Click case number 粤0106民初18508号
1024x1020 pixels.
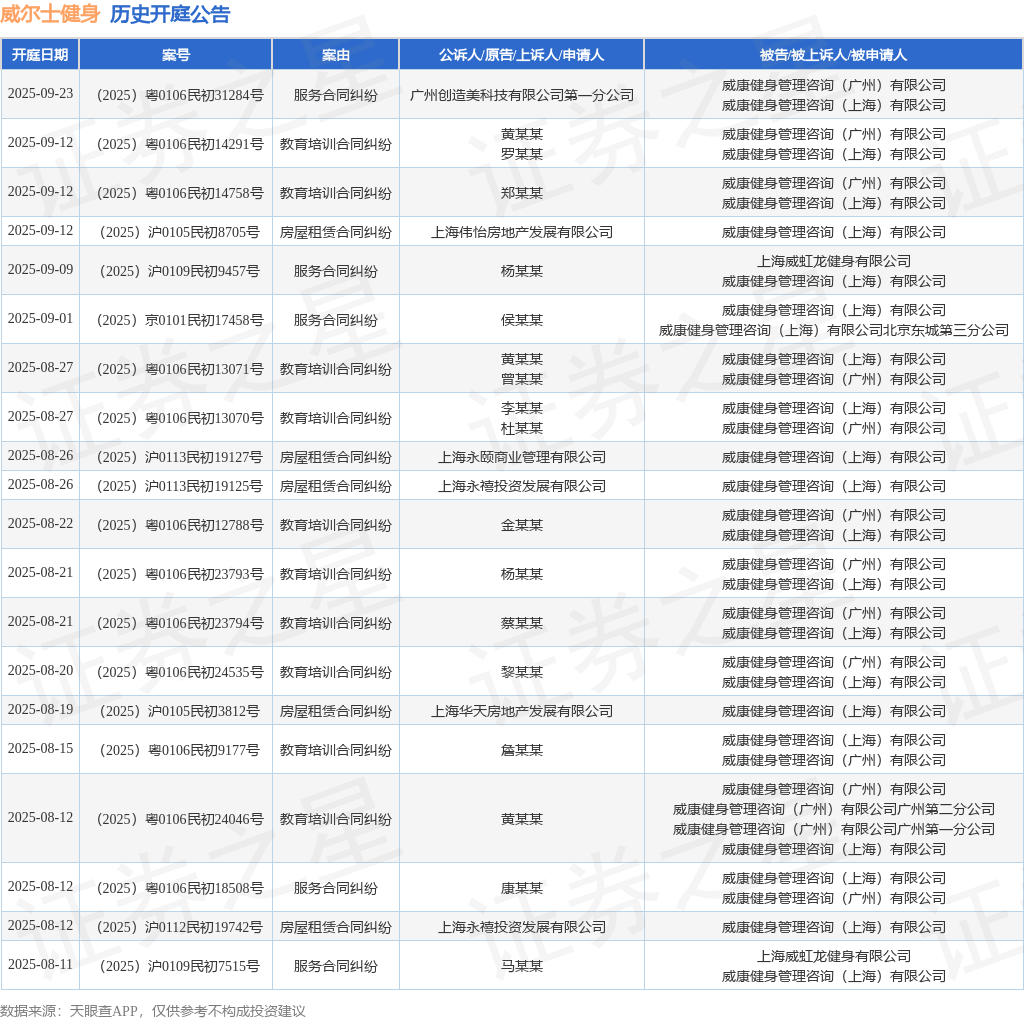[x=180, y=888]
